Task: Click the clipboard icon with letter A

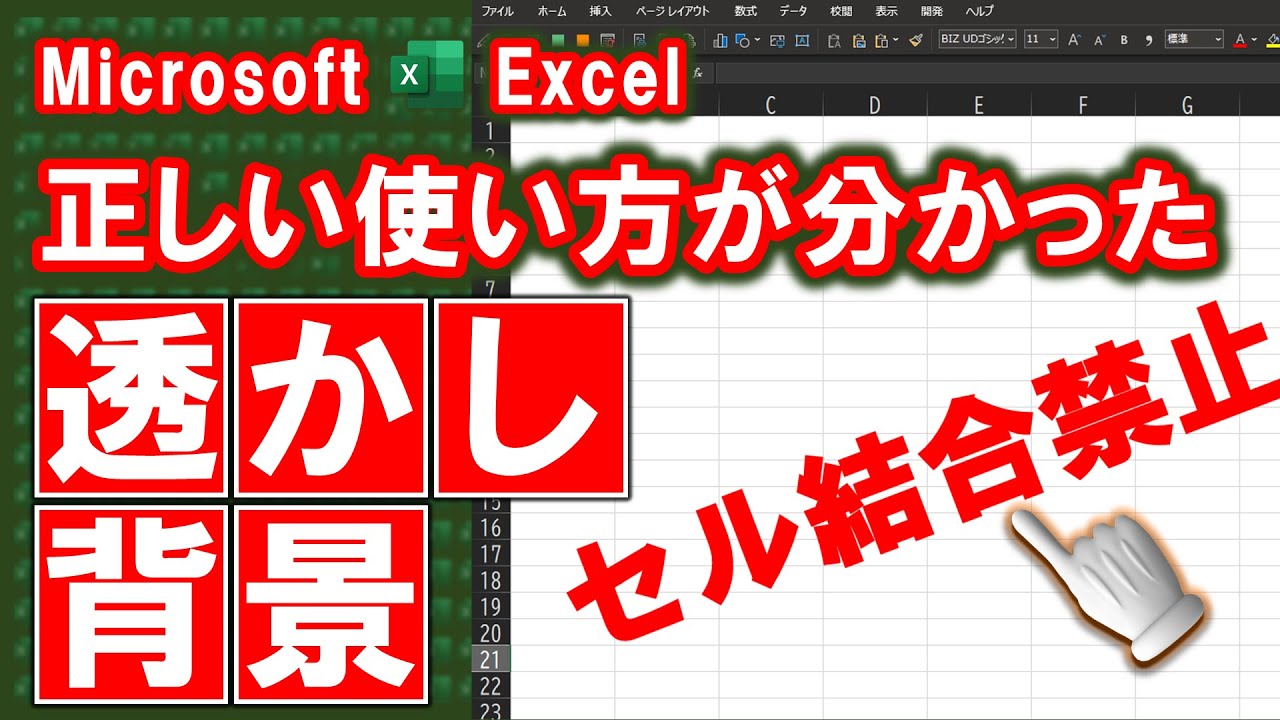Action: coord(834,40)
